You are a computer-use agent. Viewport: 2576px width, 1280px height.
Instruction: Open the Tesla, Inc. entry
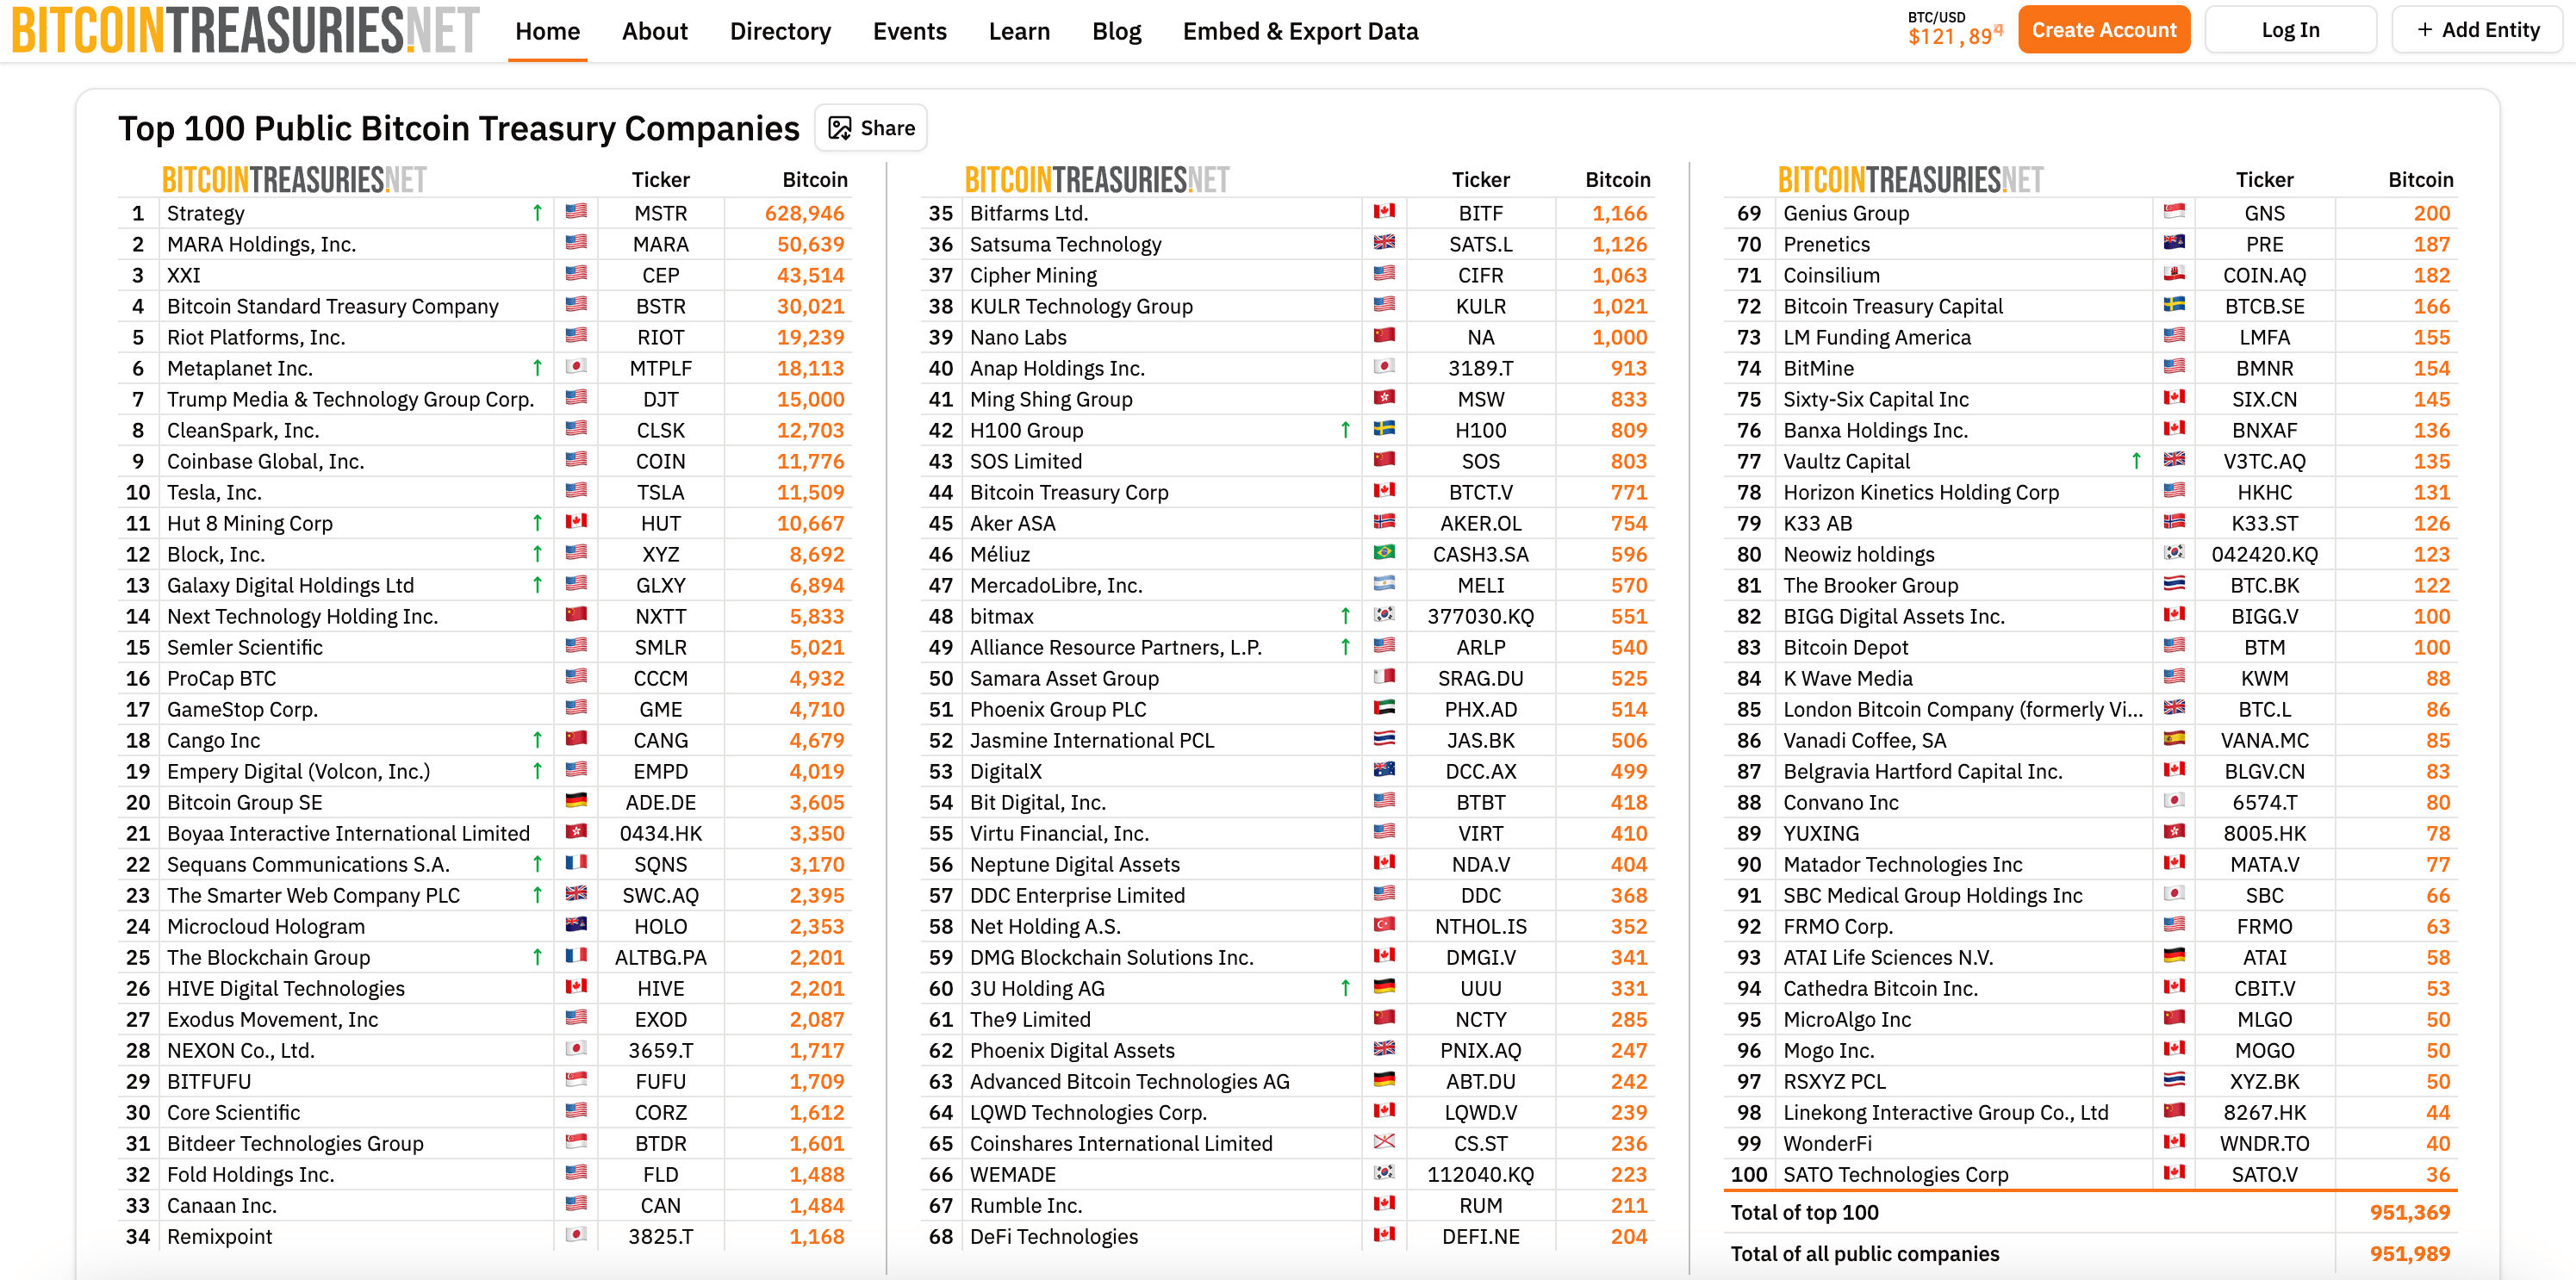pyautogui.click(x=214, y=492)
